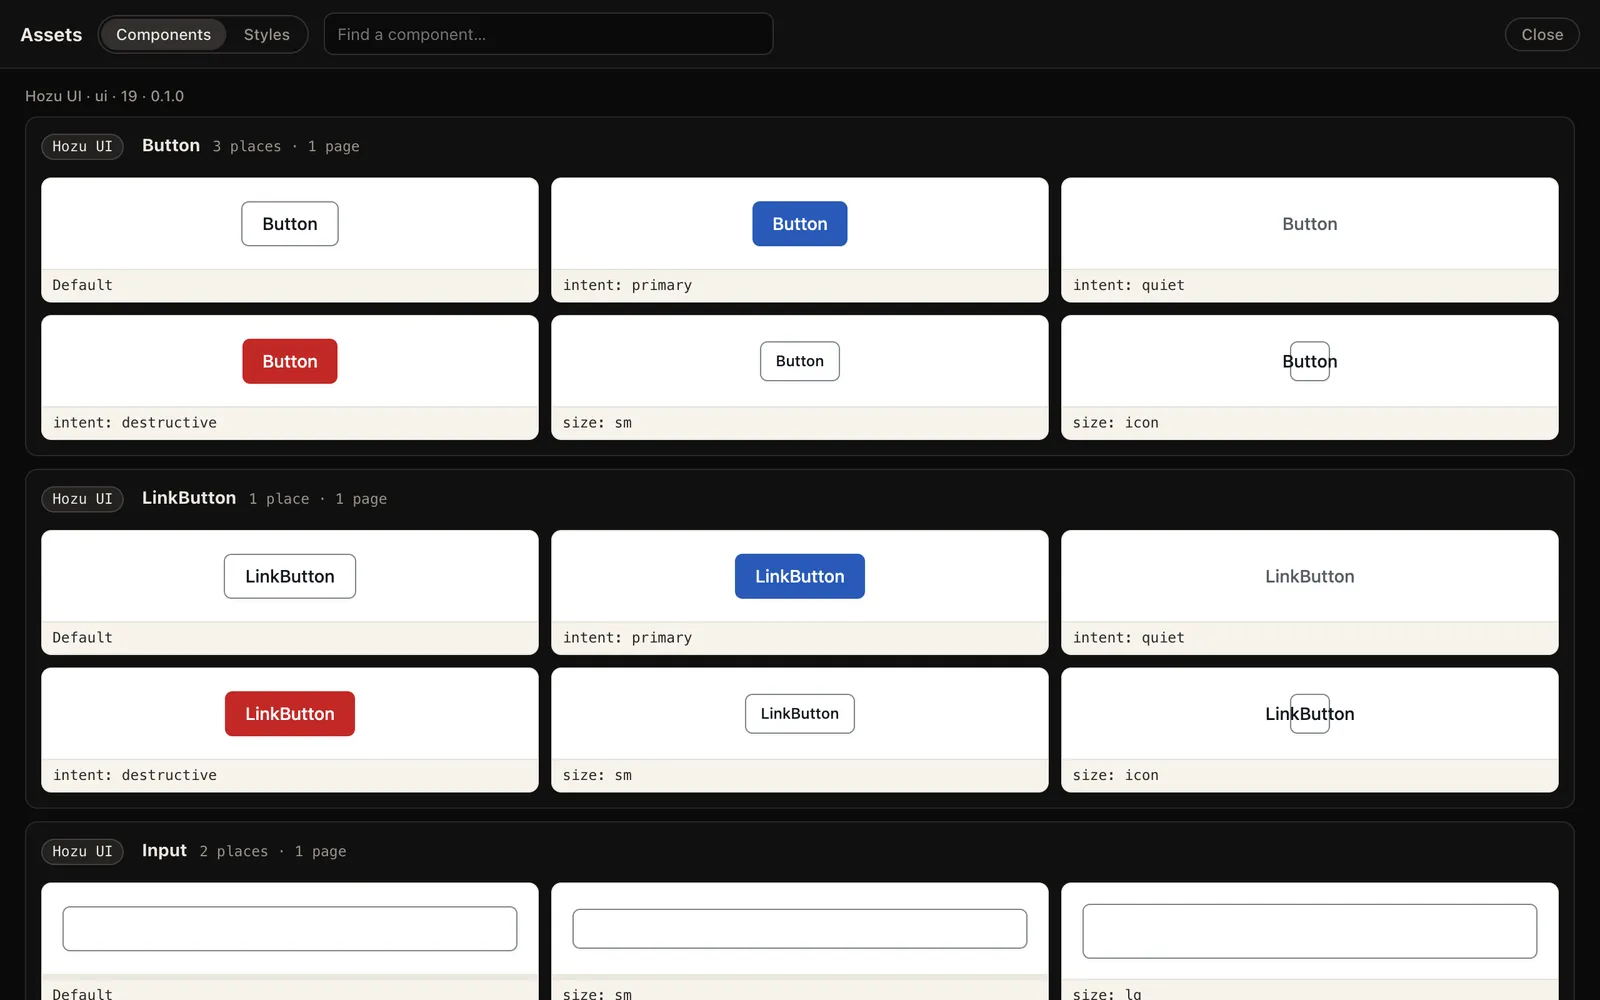Select the Input component heading
The height and width of the screenshot is (1000, 1600).
click(164, 850)
